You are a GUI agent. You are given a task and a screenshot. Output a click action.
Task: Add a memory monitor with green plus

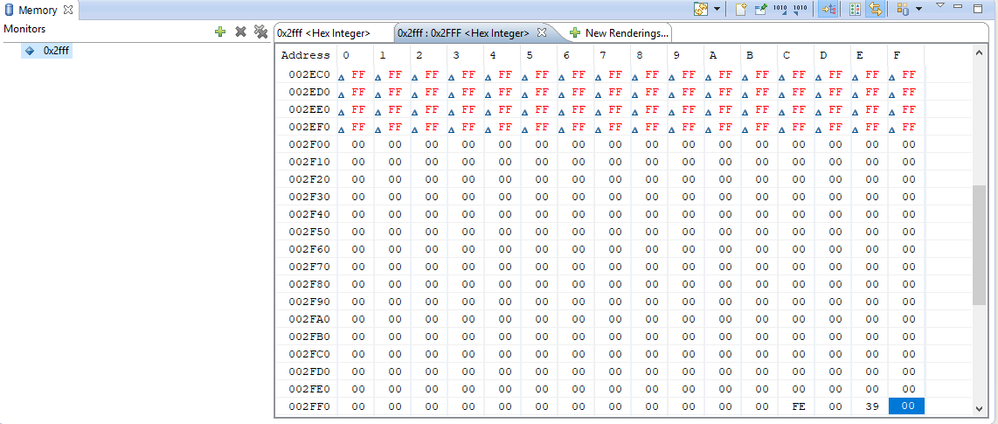point(220,31)
